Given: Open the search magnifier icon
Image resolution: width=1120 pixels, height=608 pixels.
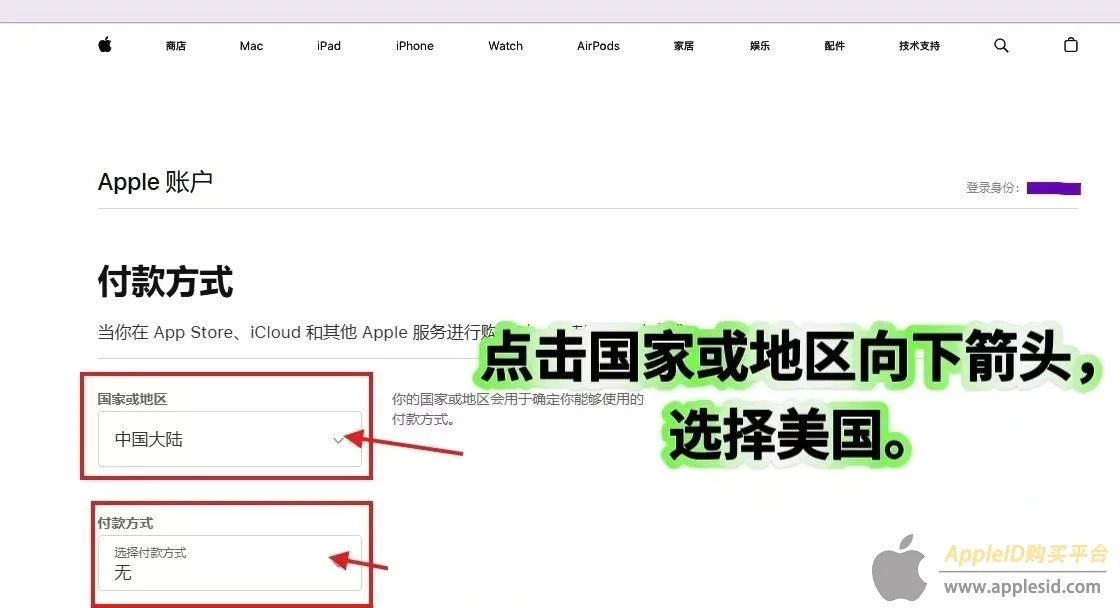Looking at the screenshot, I should tap(1001, 45).
